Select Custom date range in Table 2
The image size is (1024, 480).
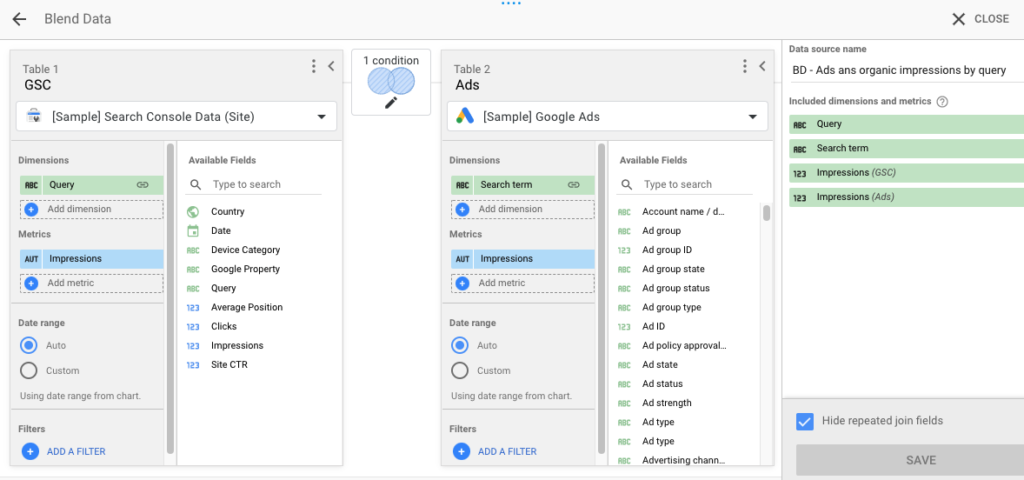click(460, 371)
